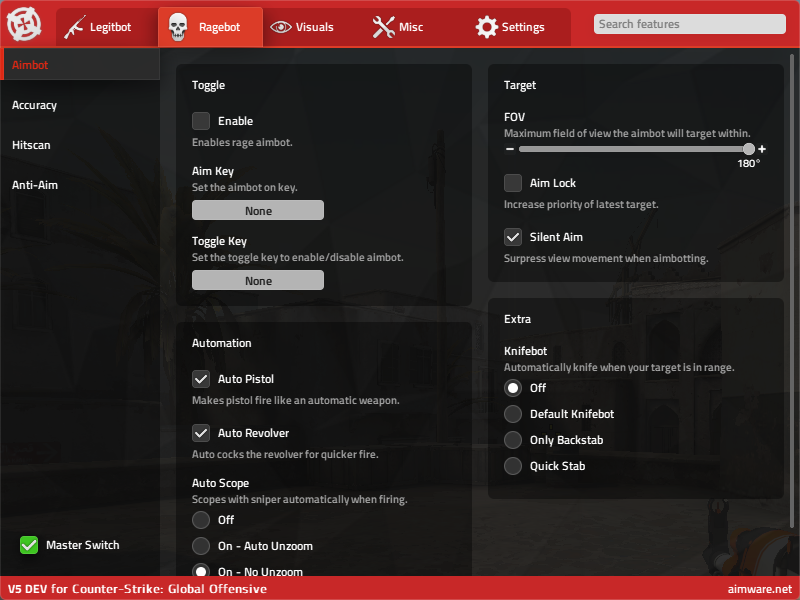Click the aimware.net link
800x600 pixels.
point(760,589)
